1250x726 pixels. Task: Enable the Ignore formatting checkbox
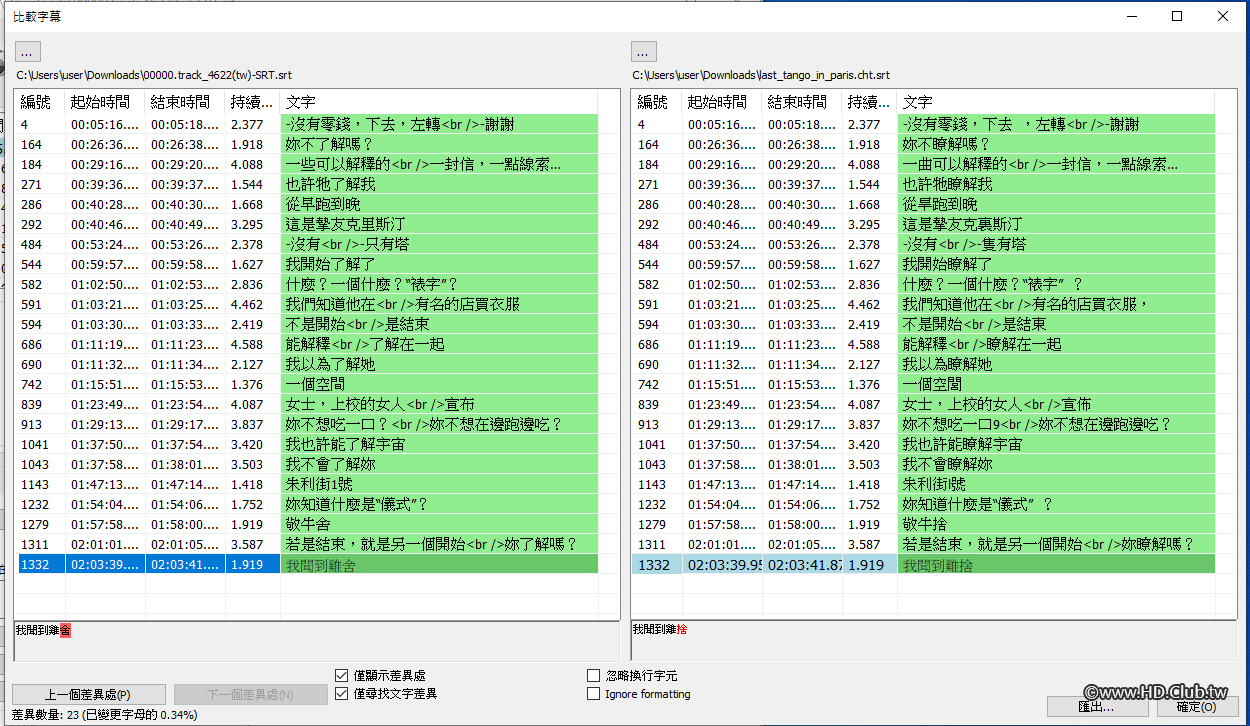click(x=593, y=693)
